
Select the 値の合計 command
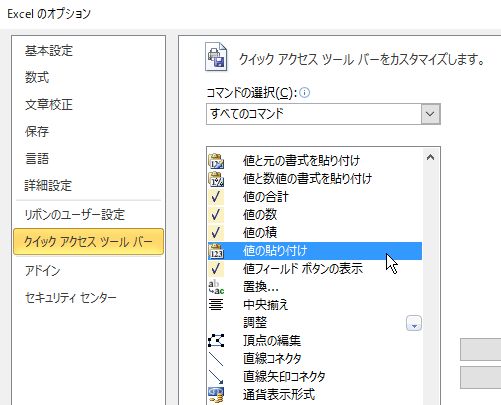pyautogui.click(x=315, y=197)
